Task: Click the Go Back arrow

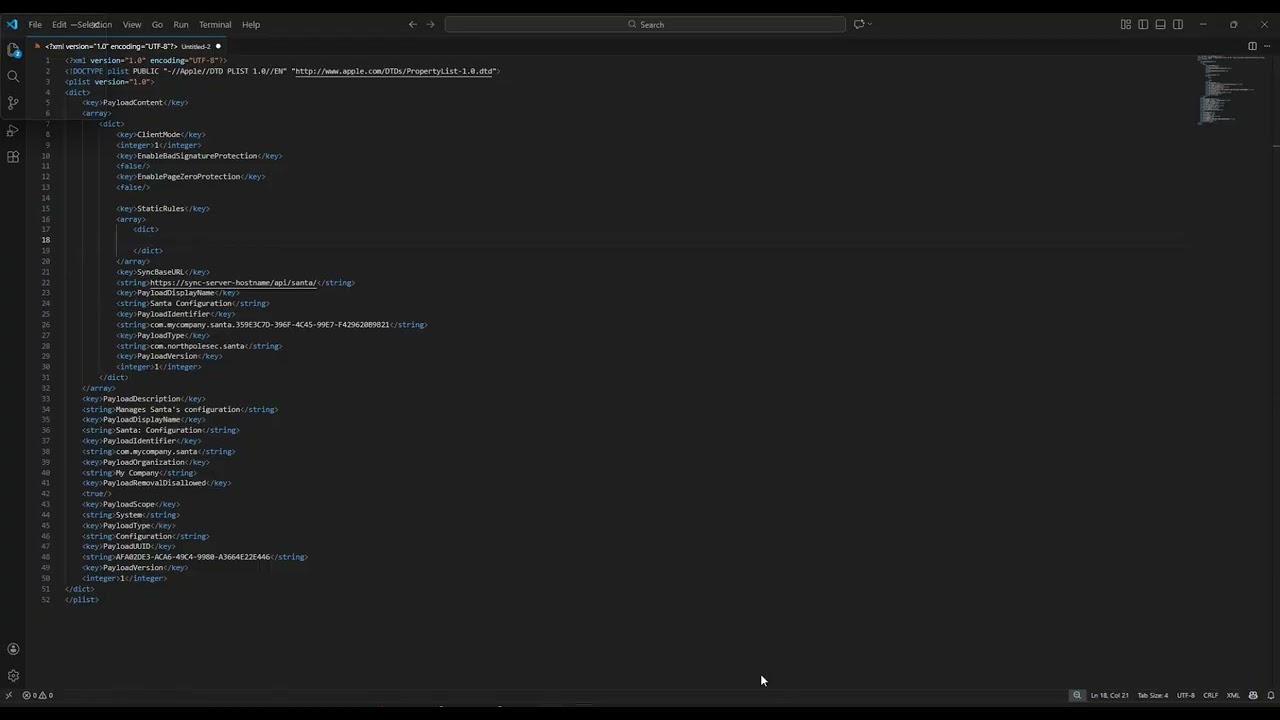Action: [412, 24]
